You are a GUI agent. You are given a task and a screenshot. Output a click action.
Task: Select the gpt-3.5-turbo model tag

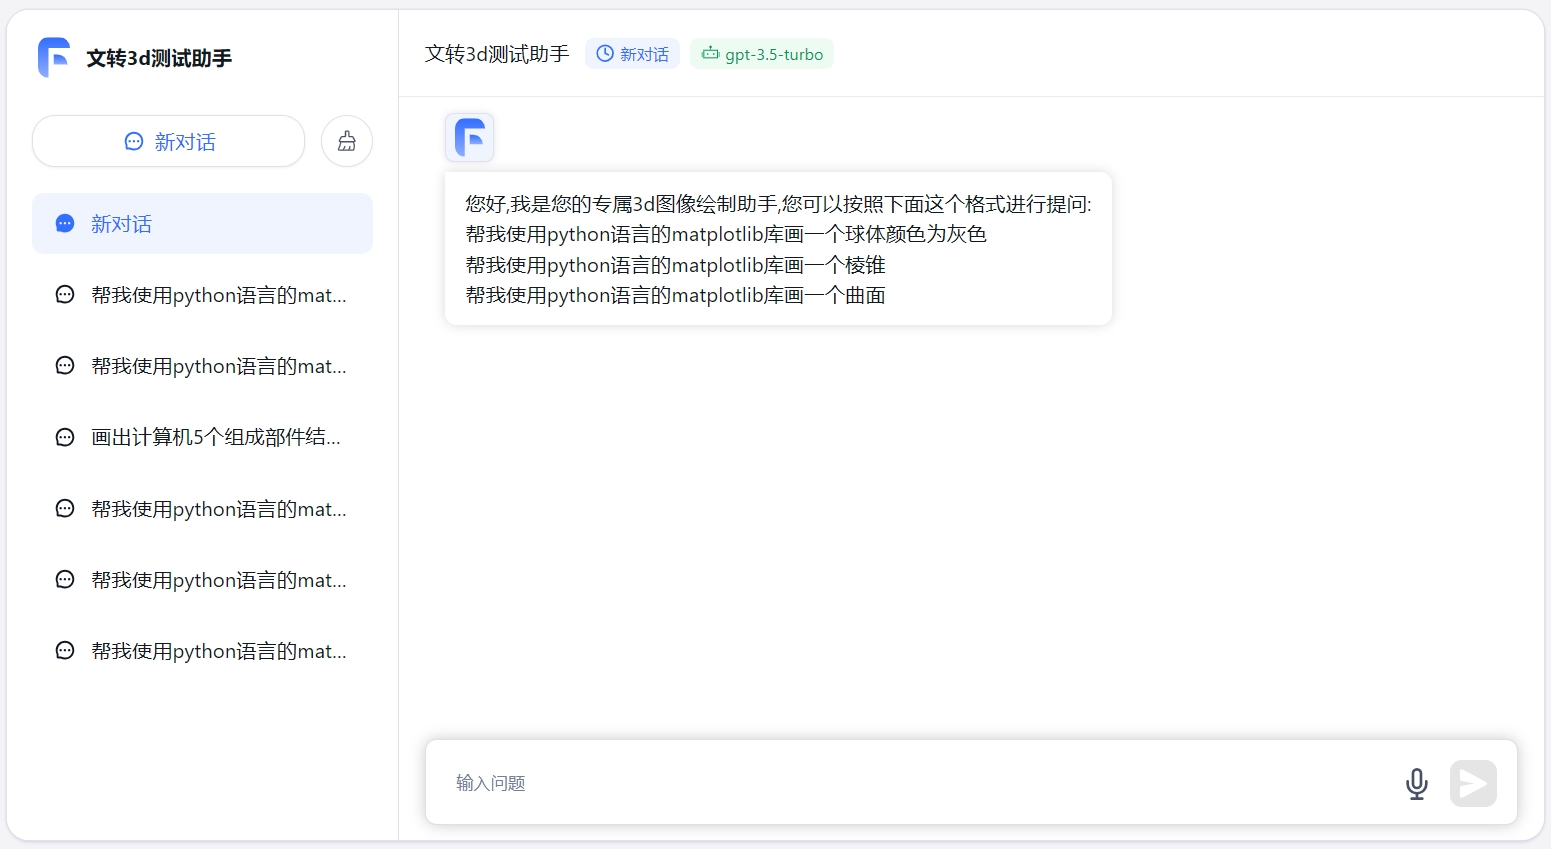point(762,54)
